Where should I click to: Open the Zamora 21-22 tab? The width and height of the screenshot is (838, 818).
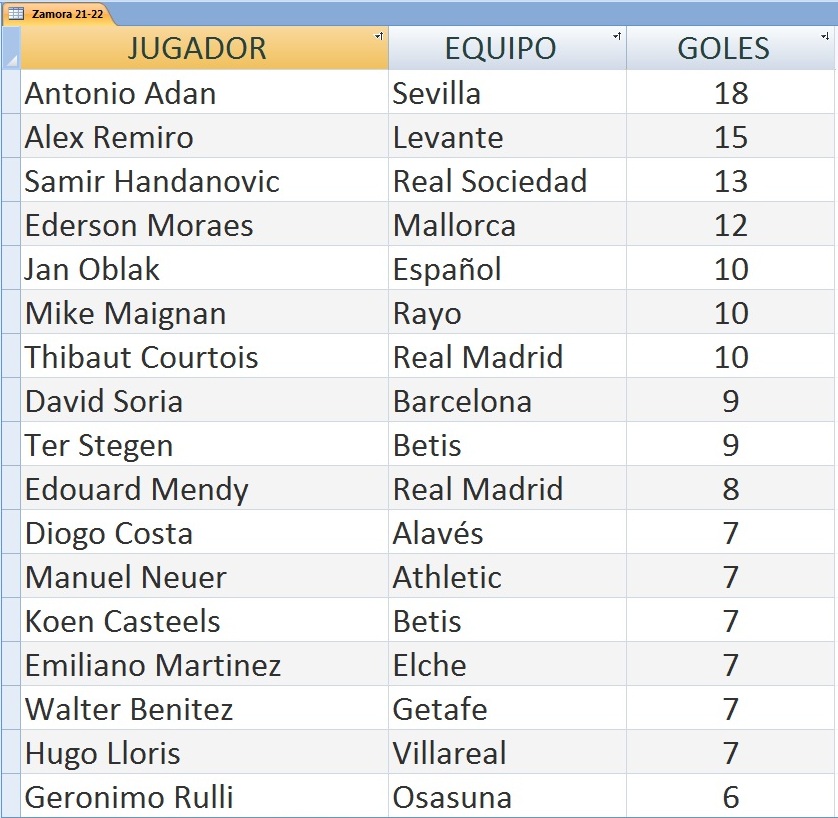tap(60, 14)
